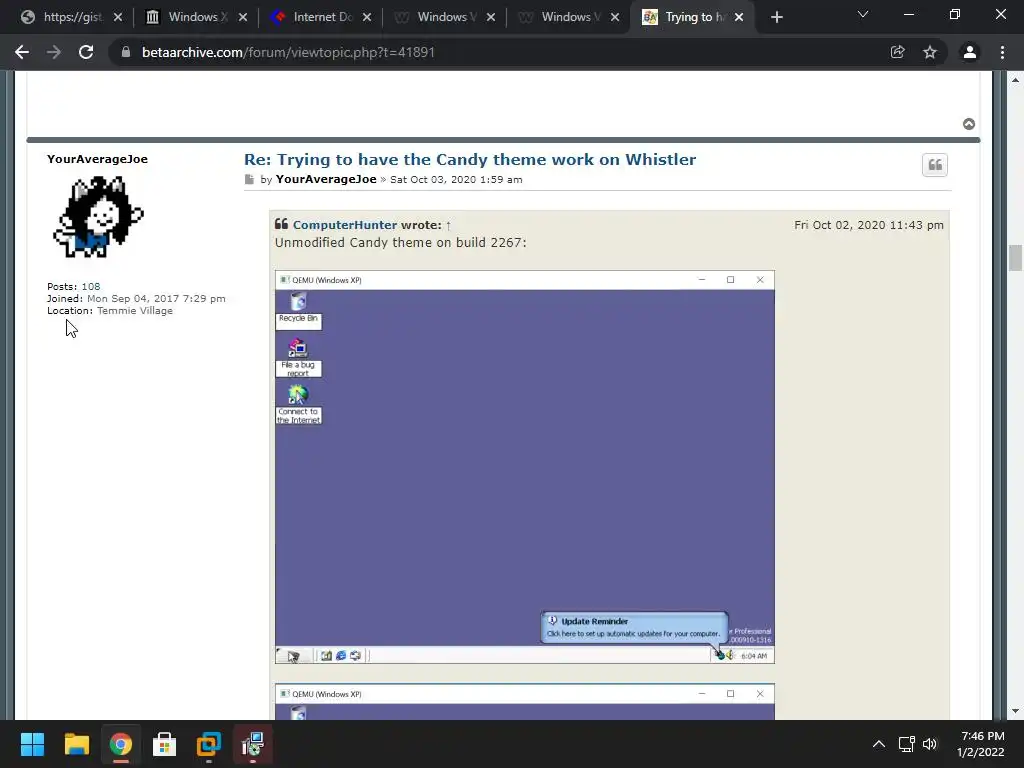Image resolution: width=1024 pixels, height=768 pixels.
Task: Jump to top with the up-arrow icon
Action: point(969,124)
